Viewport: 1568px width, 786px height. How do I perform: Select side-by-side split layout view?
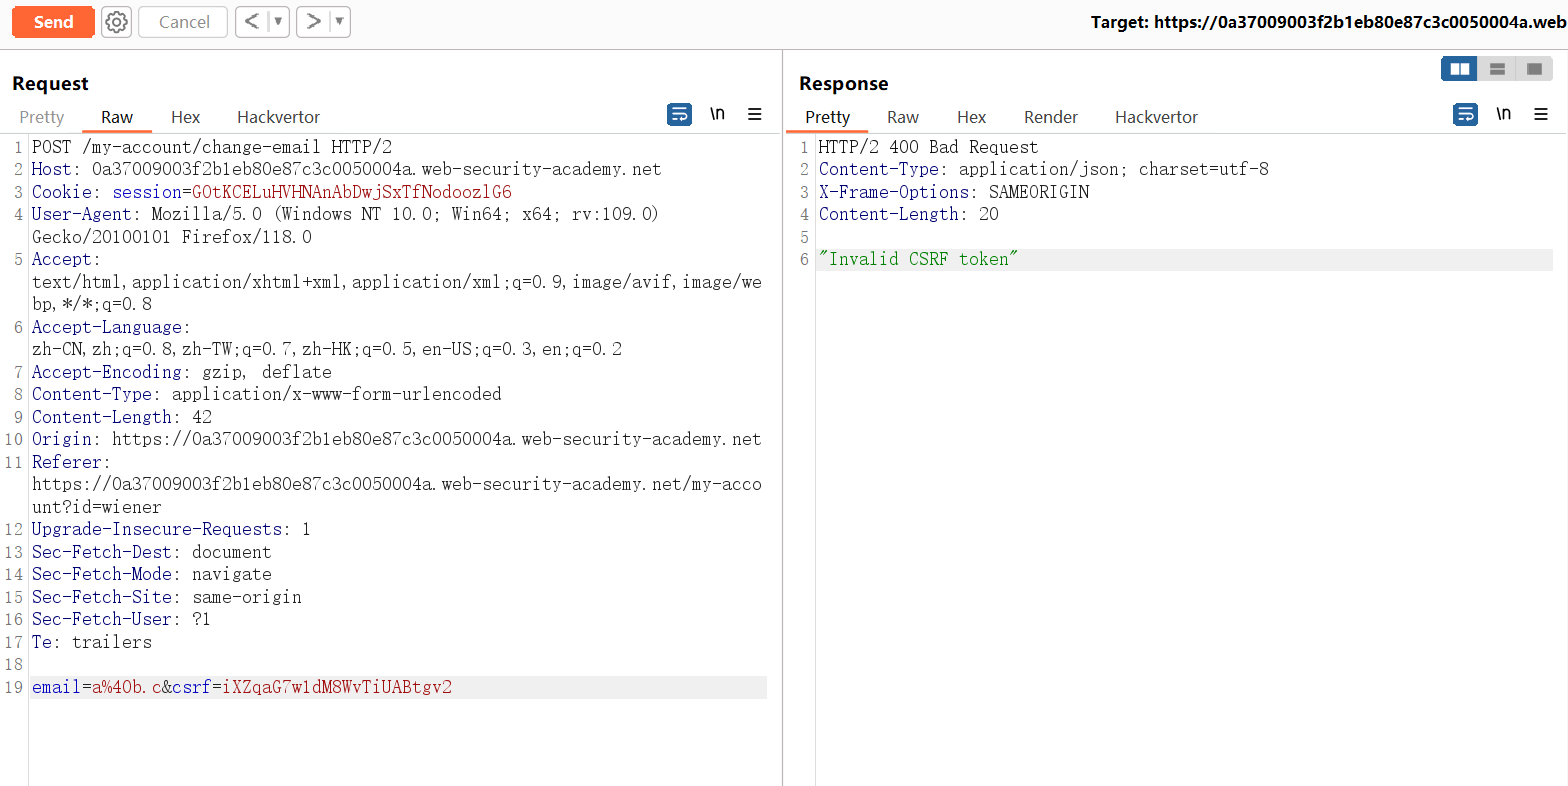(1459, 69)
